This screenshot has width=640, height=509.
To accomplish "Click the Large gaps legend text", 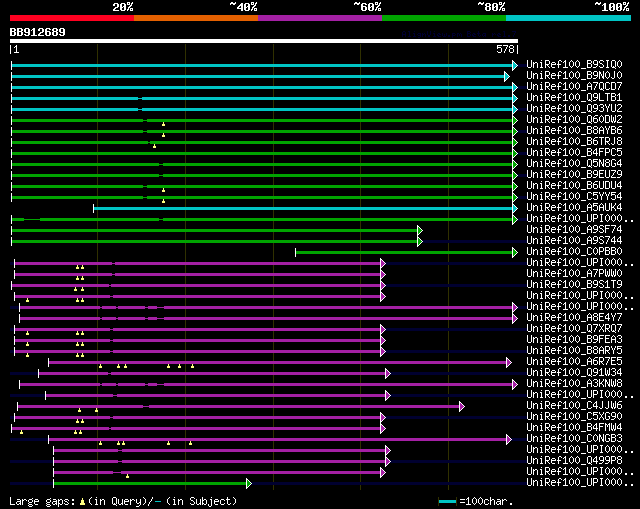I will [x=123, y=501].
